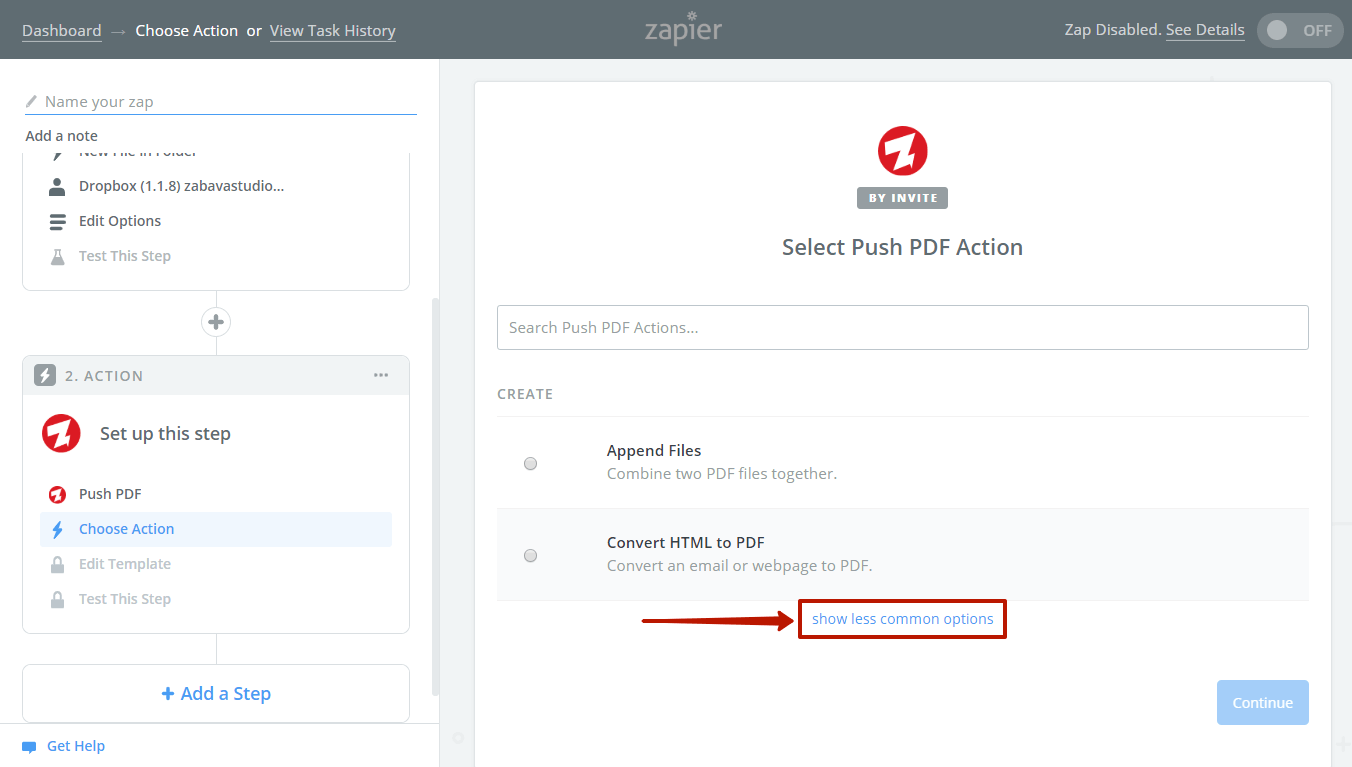Click lock icon beside action's Test This Step
The height and width of the screenshot is (767, 1352).
tap(58, 599)
